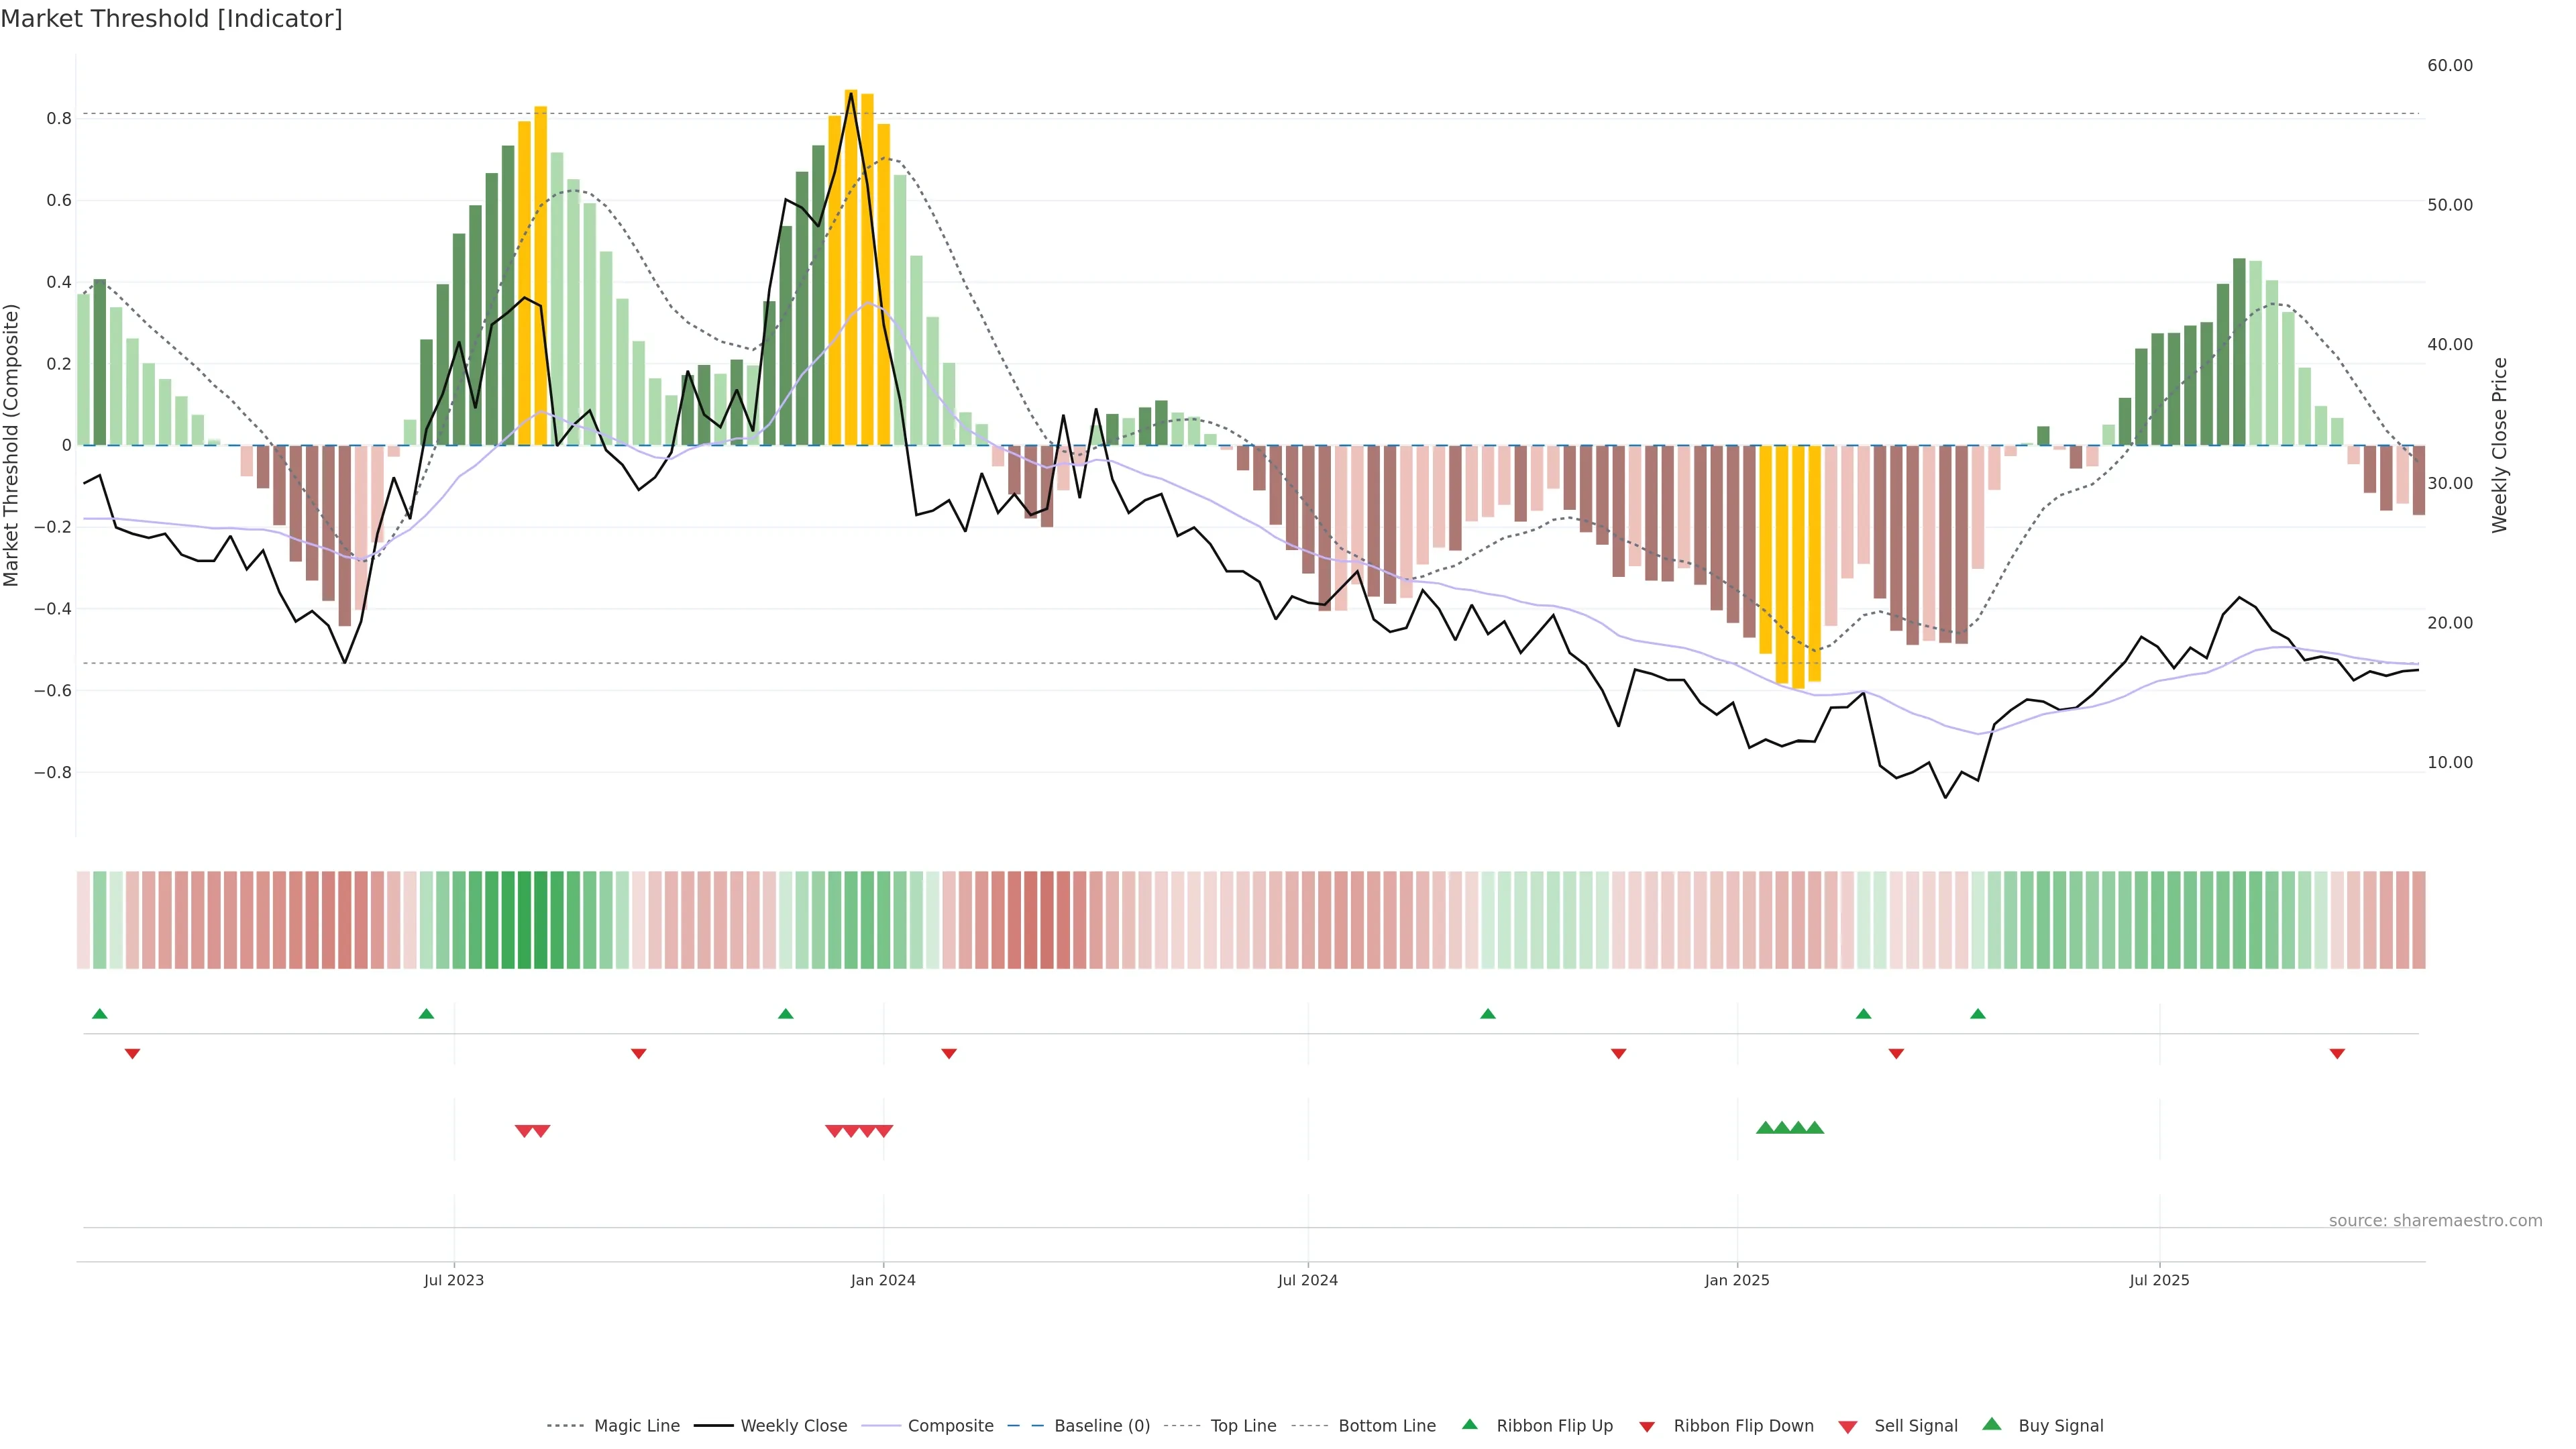Click the Jul 2025 x-axis label

(2159, 1280)
